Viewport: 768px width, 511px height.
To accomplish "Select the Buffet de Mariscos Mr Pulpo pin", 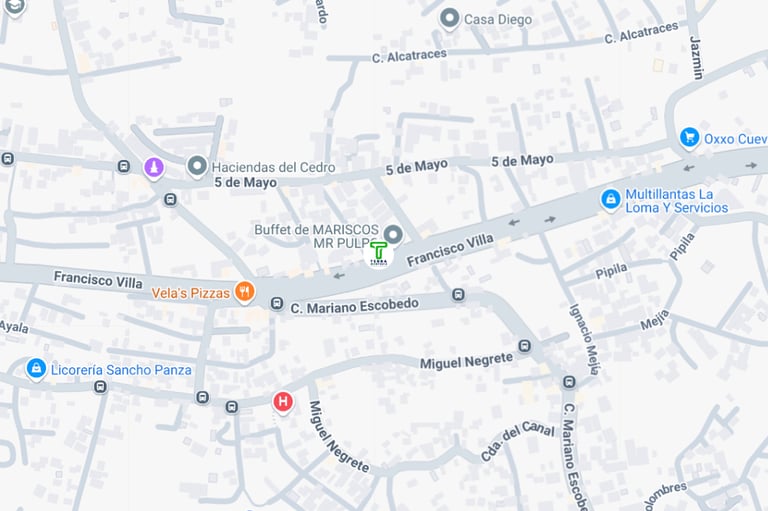I will [393, 235].
